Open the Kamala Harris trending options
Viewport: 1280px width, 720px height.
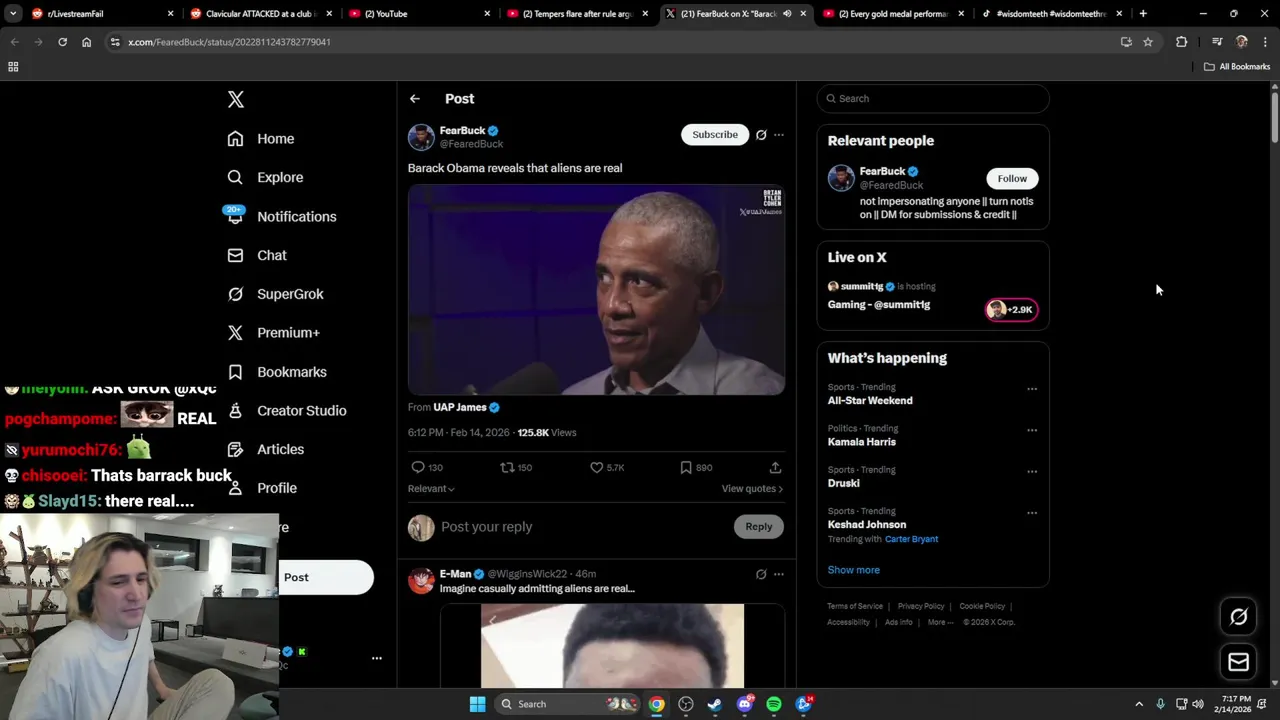pyautogui.click(x=1032, y=431)
